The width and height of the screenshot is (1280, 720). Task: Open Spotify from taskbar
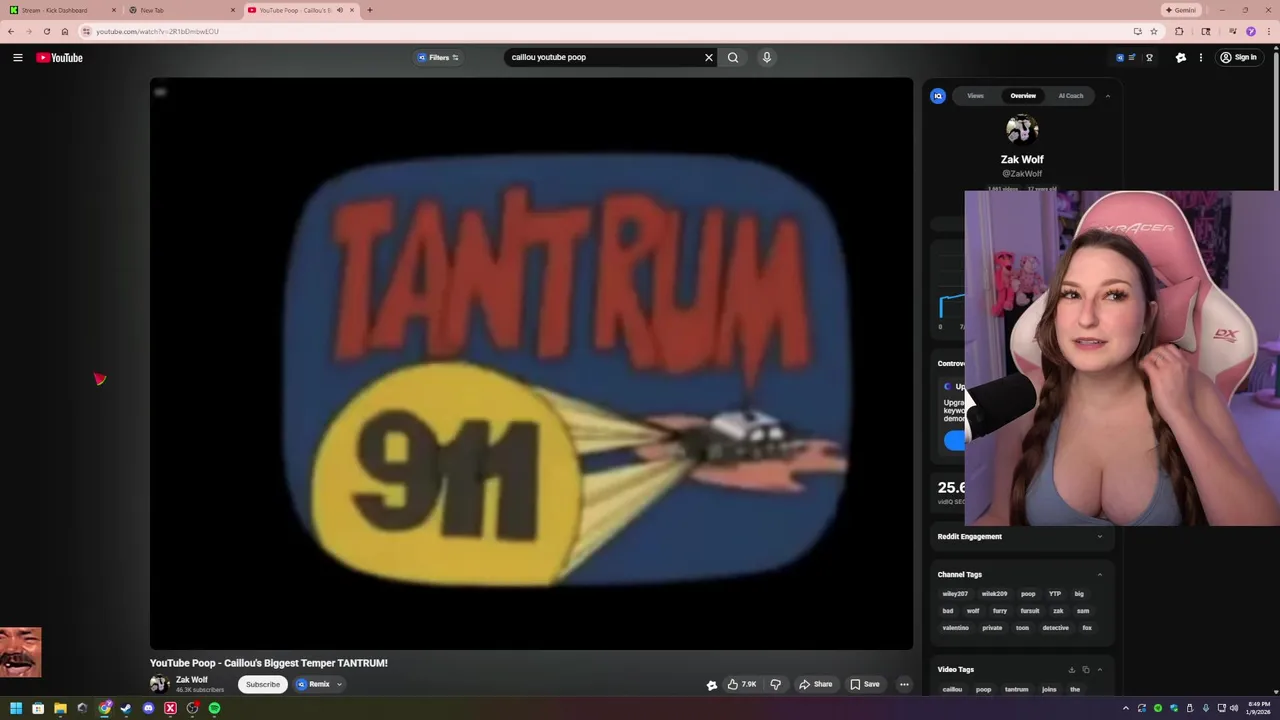point(214,708)
